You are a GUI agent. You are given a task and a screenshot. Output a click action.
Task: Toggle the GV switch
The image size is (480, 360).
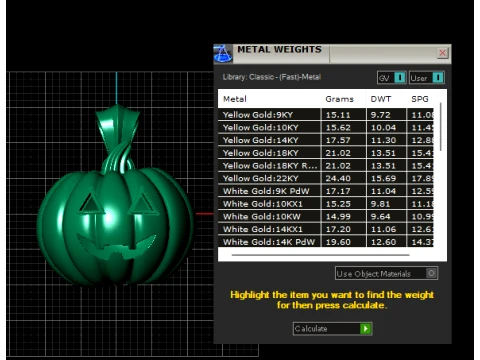click(x=392, y=78)
